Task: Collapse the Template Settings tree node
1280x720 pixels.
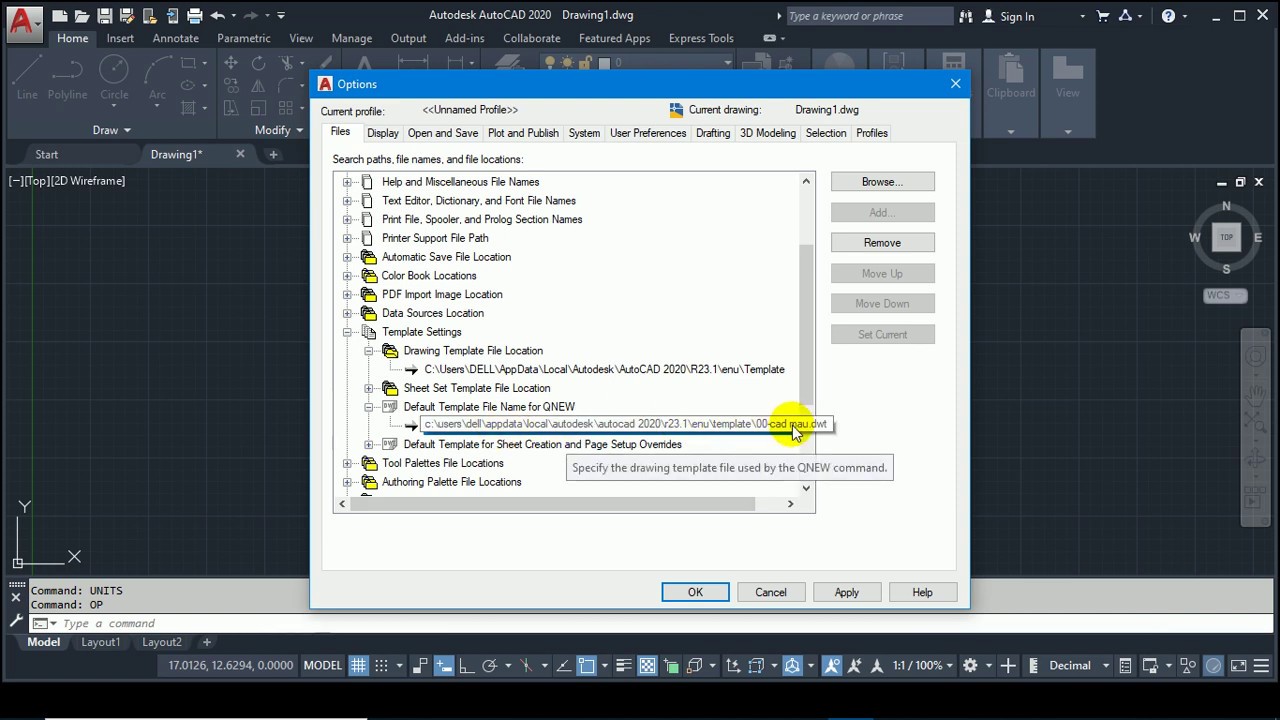Action: tap(347, 332)
